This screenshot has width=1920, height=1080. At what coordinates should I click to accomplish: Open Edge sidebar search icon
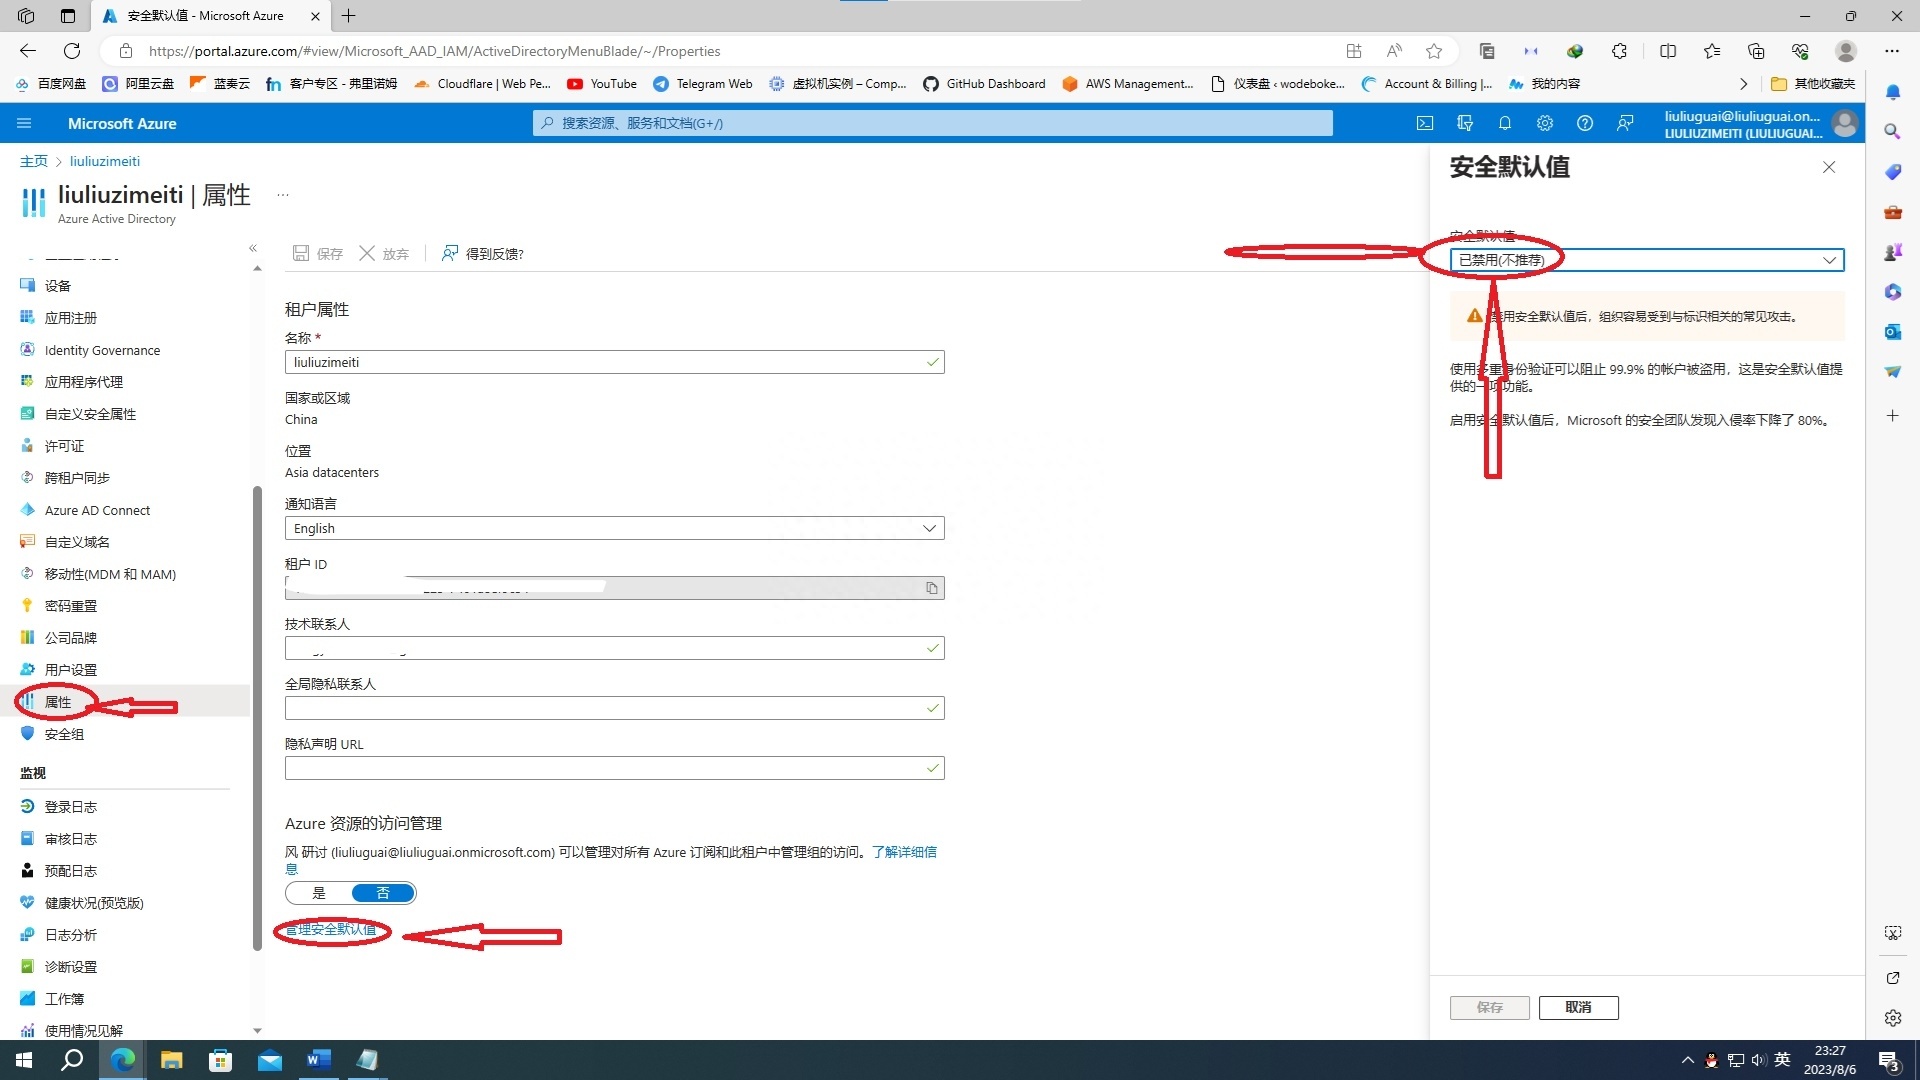pos(1892,131)
